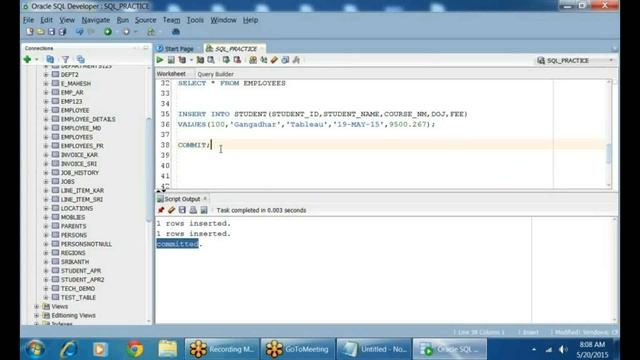The height and width of the screenshot is (360, 640).
Task: Pin the Script Output with red pin icon
Action: (161, 210)
